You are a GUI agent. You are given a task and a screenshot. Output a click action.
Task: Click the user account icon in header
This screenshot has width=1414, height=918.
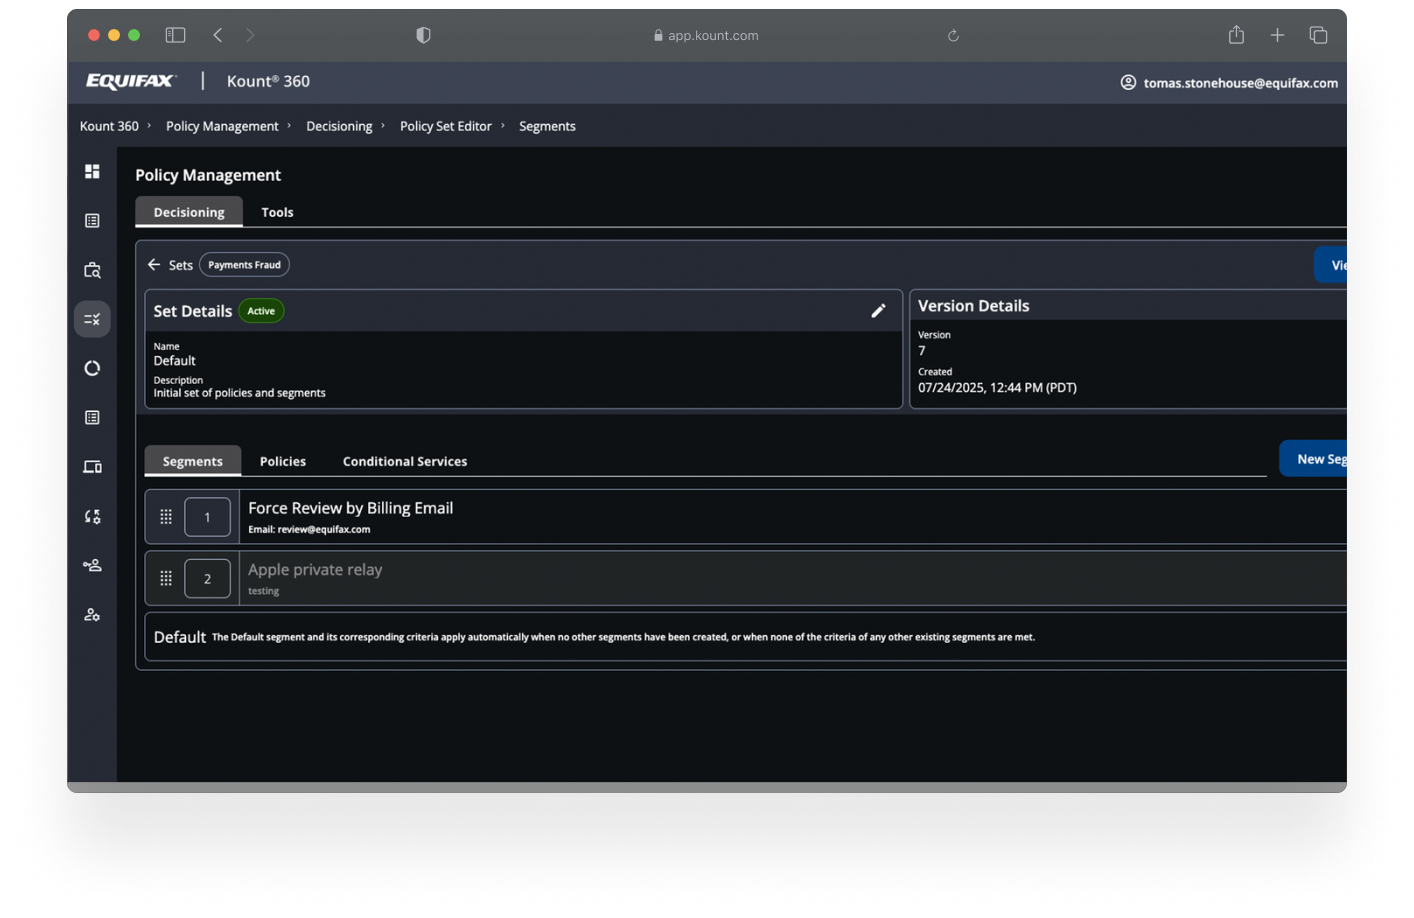pyautogui.click(x=1128, y=82)
